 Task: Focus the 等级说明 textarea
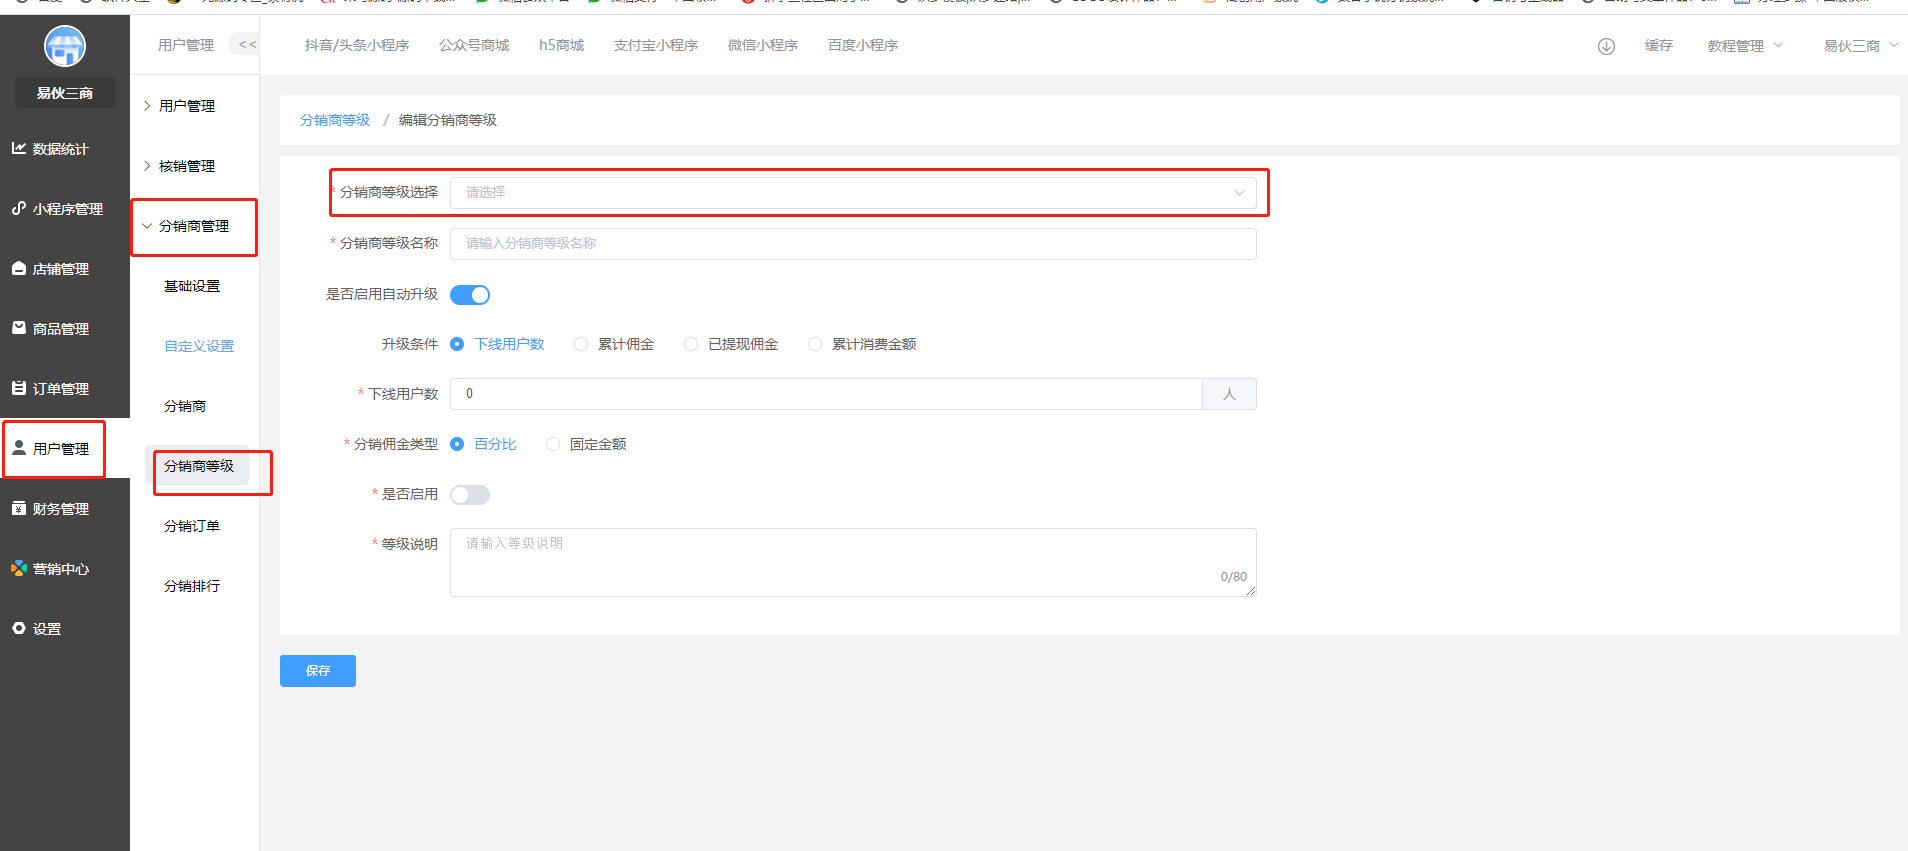[x=853, y=562]
